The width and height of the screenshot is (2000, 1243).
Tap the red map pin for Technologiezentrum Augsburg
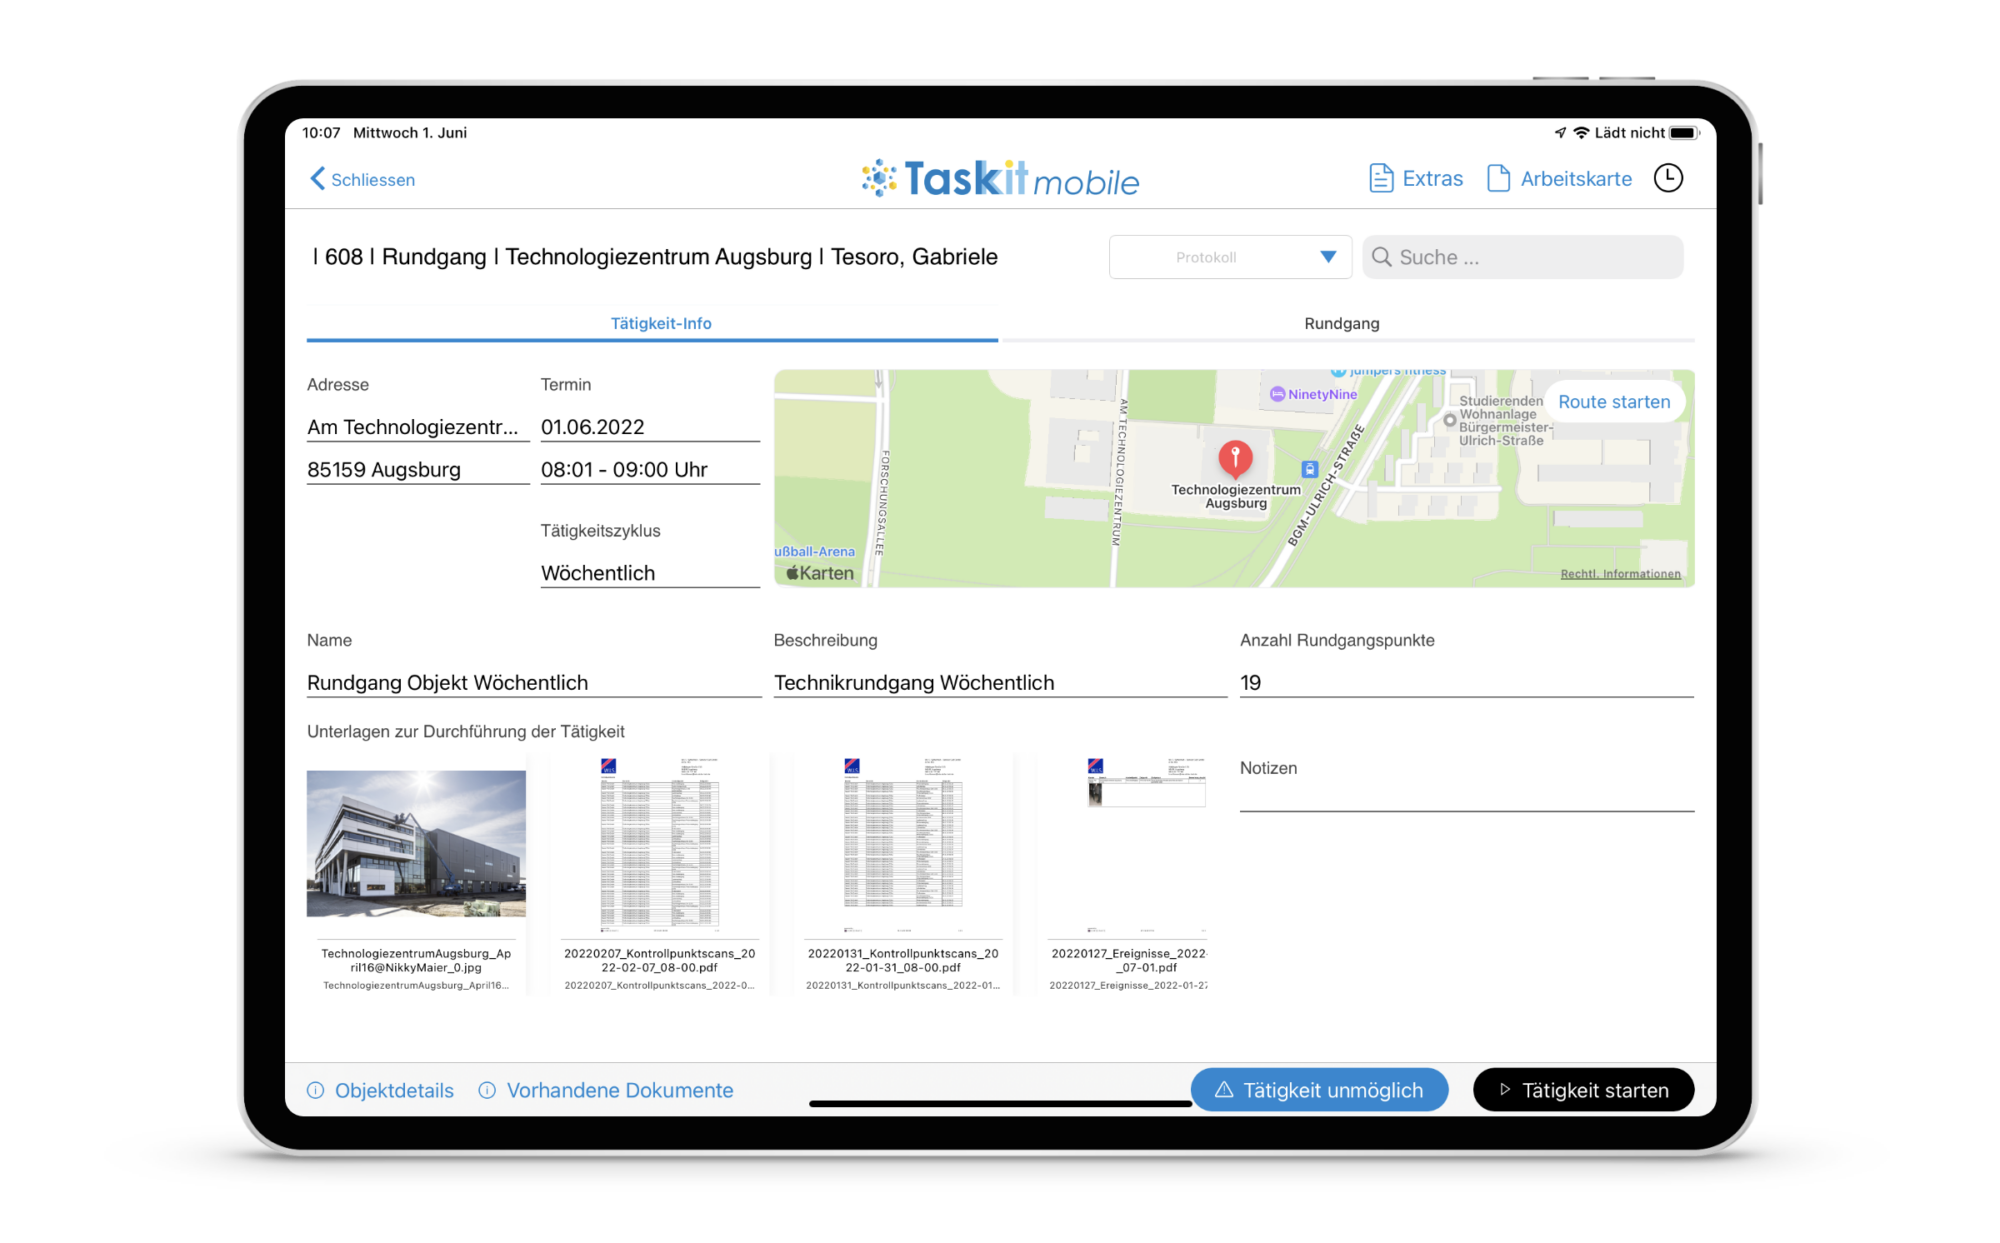tap(1237, 460)
